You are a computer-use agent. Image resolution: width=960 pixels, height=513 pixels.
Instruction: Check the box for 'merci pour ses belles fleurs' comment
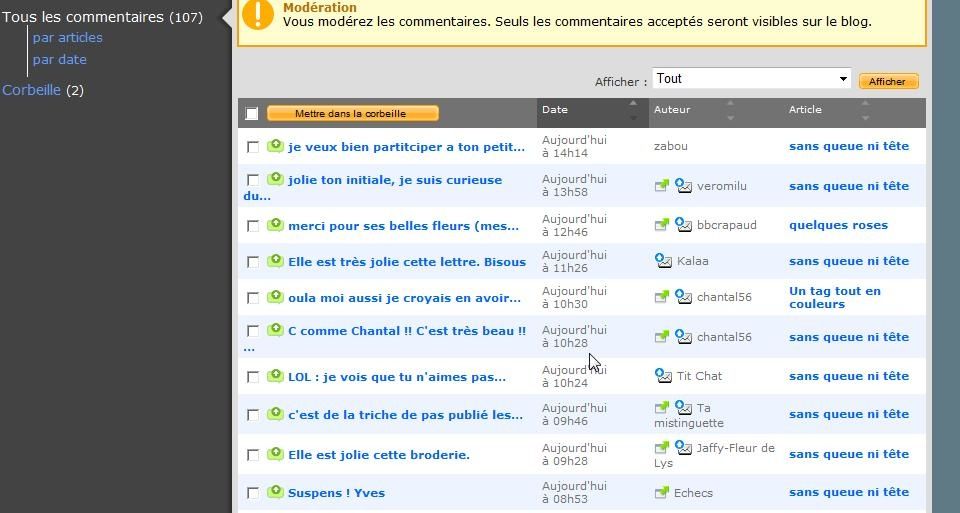point(253,226)
